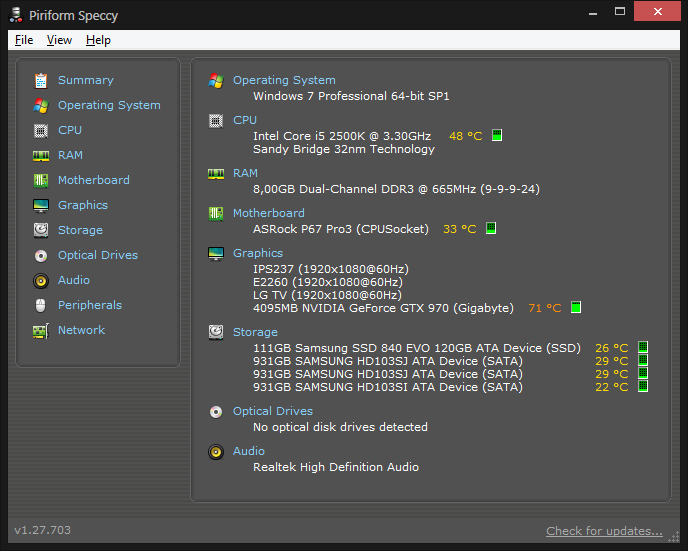Viewport: 688px width, 551px height.
Task: Click the Motherboard icon in the main panel
Action: 216,214
